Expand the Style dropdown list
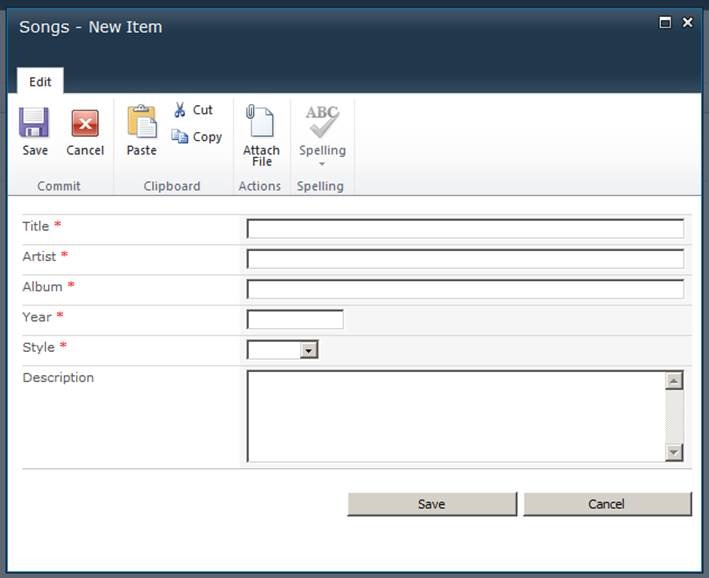The width and height of the screenshot is (709, 578). [309, 350]
